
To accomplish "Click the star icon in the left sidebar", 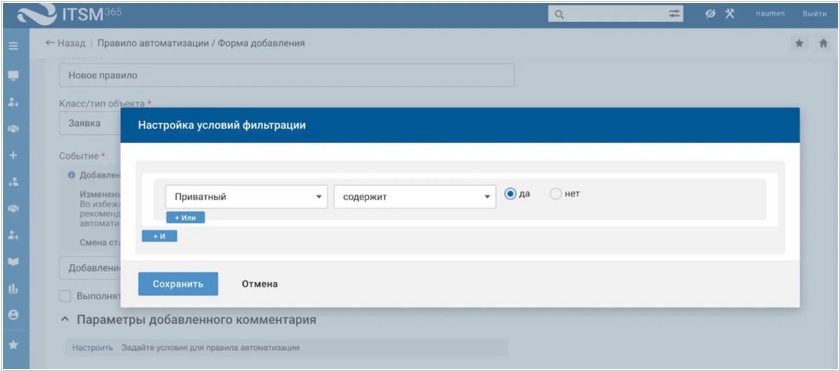I will coord(13,345).
